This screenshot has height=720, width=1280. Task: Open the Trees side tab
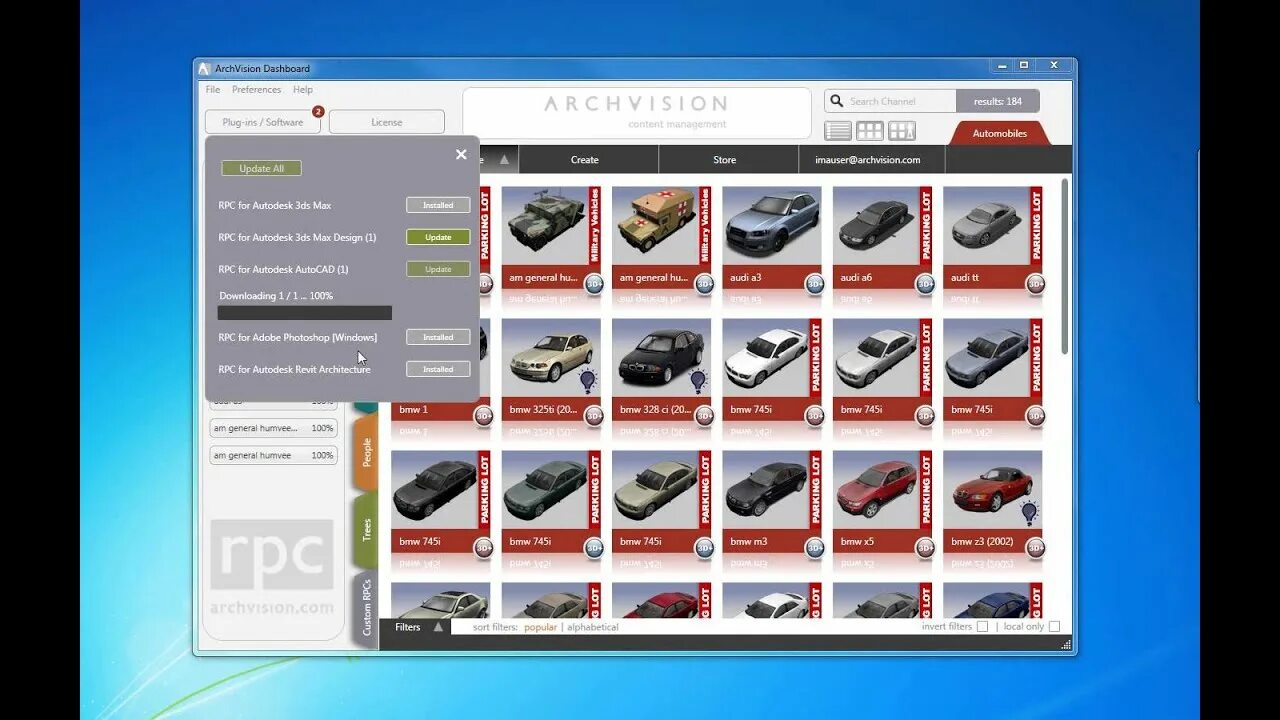[366, 530]
